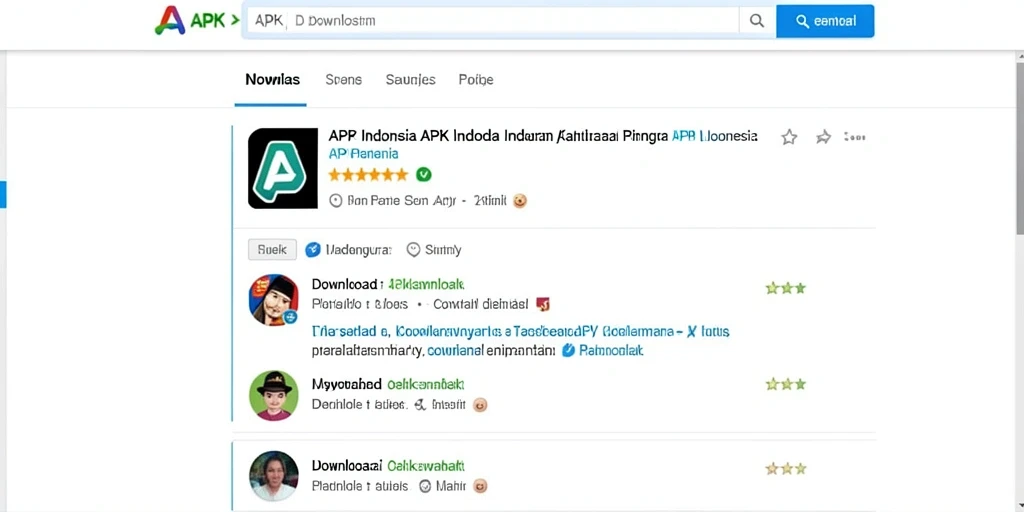Click the avatar with green hat
Viewport: 1024px width, 512px height.
pyautogui.click(x=274, y=395)
